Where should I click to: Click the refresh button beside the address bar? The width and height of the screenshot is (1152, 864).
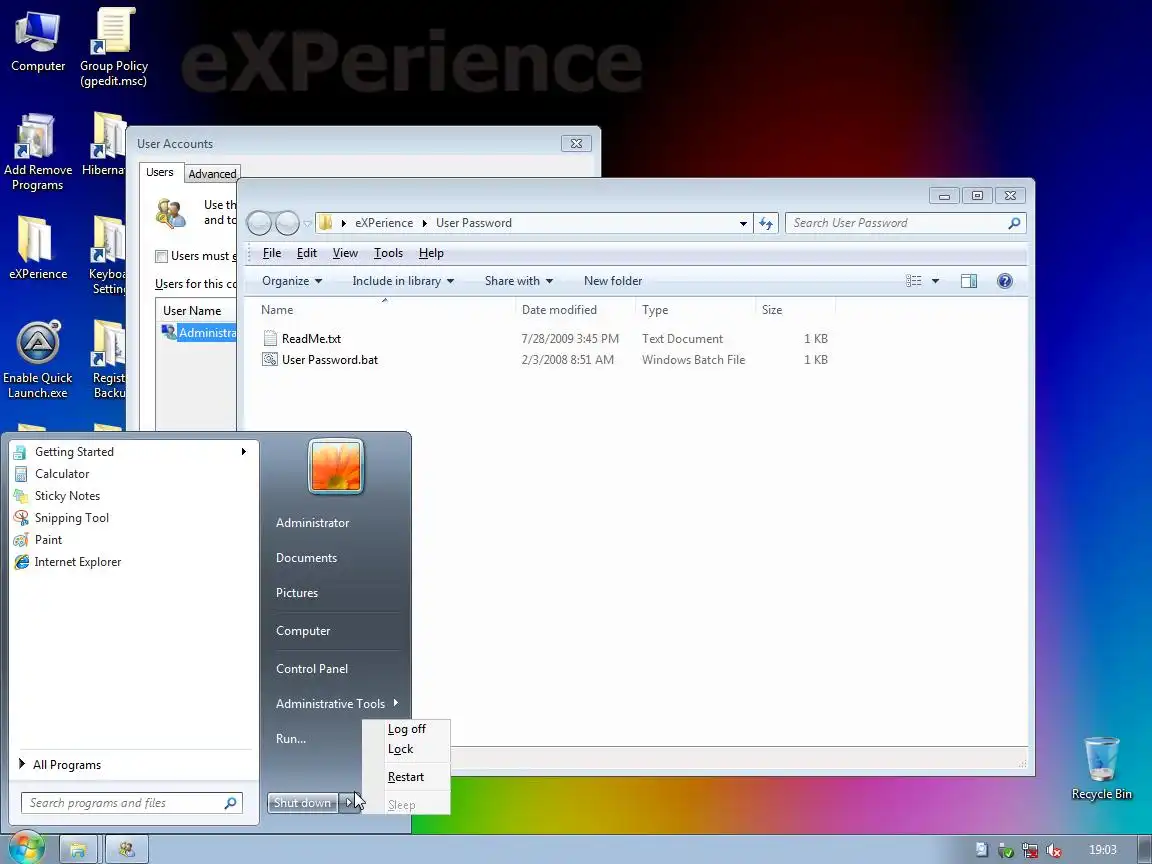pos(766,223)
